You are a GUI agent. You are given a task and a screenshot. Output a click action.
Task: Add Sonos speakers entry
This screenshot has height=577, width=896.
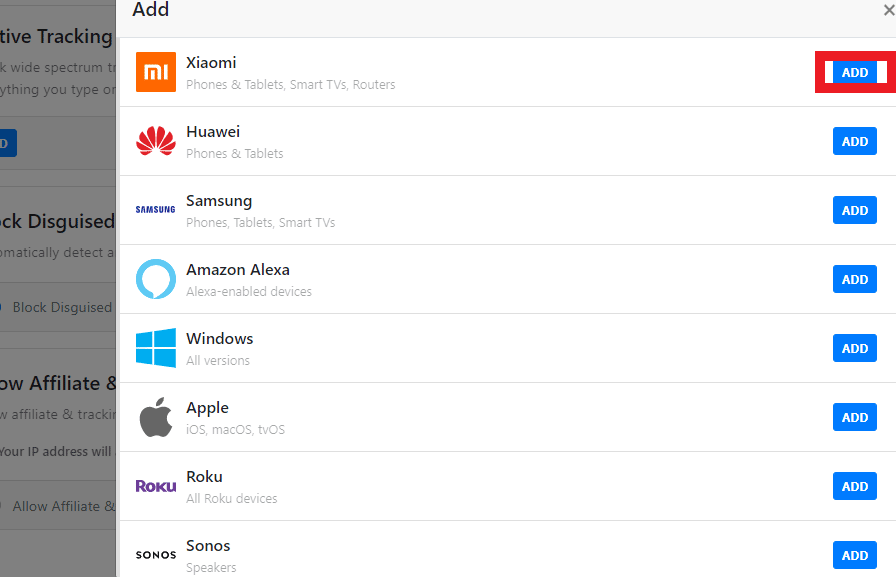pyautogui.click(x=854, y=555)
